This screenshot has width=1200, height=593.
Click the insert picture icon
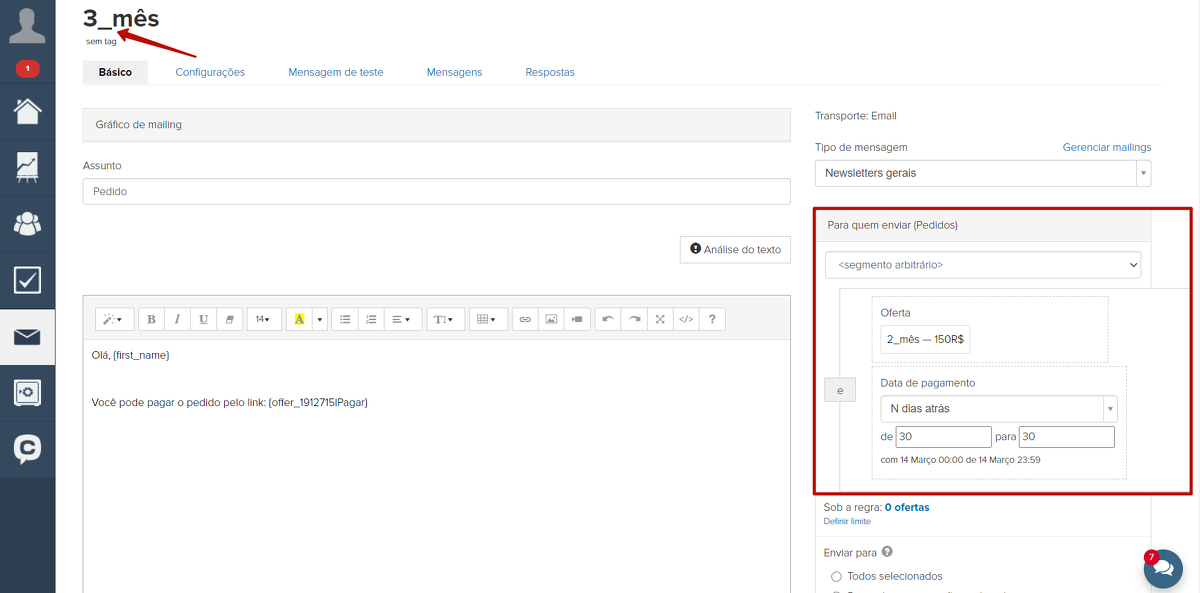[550, 319]
